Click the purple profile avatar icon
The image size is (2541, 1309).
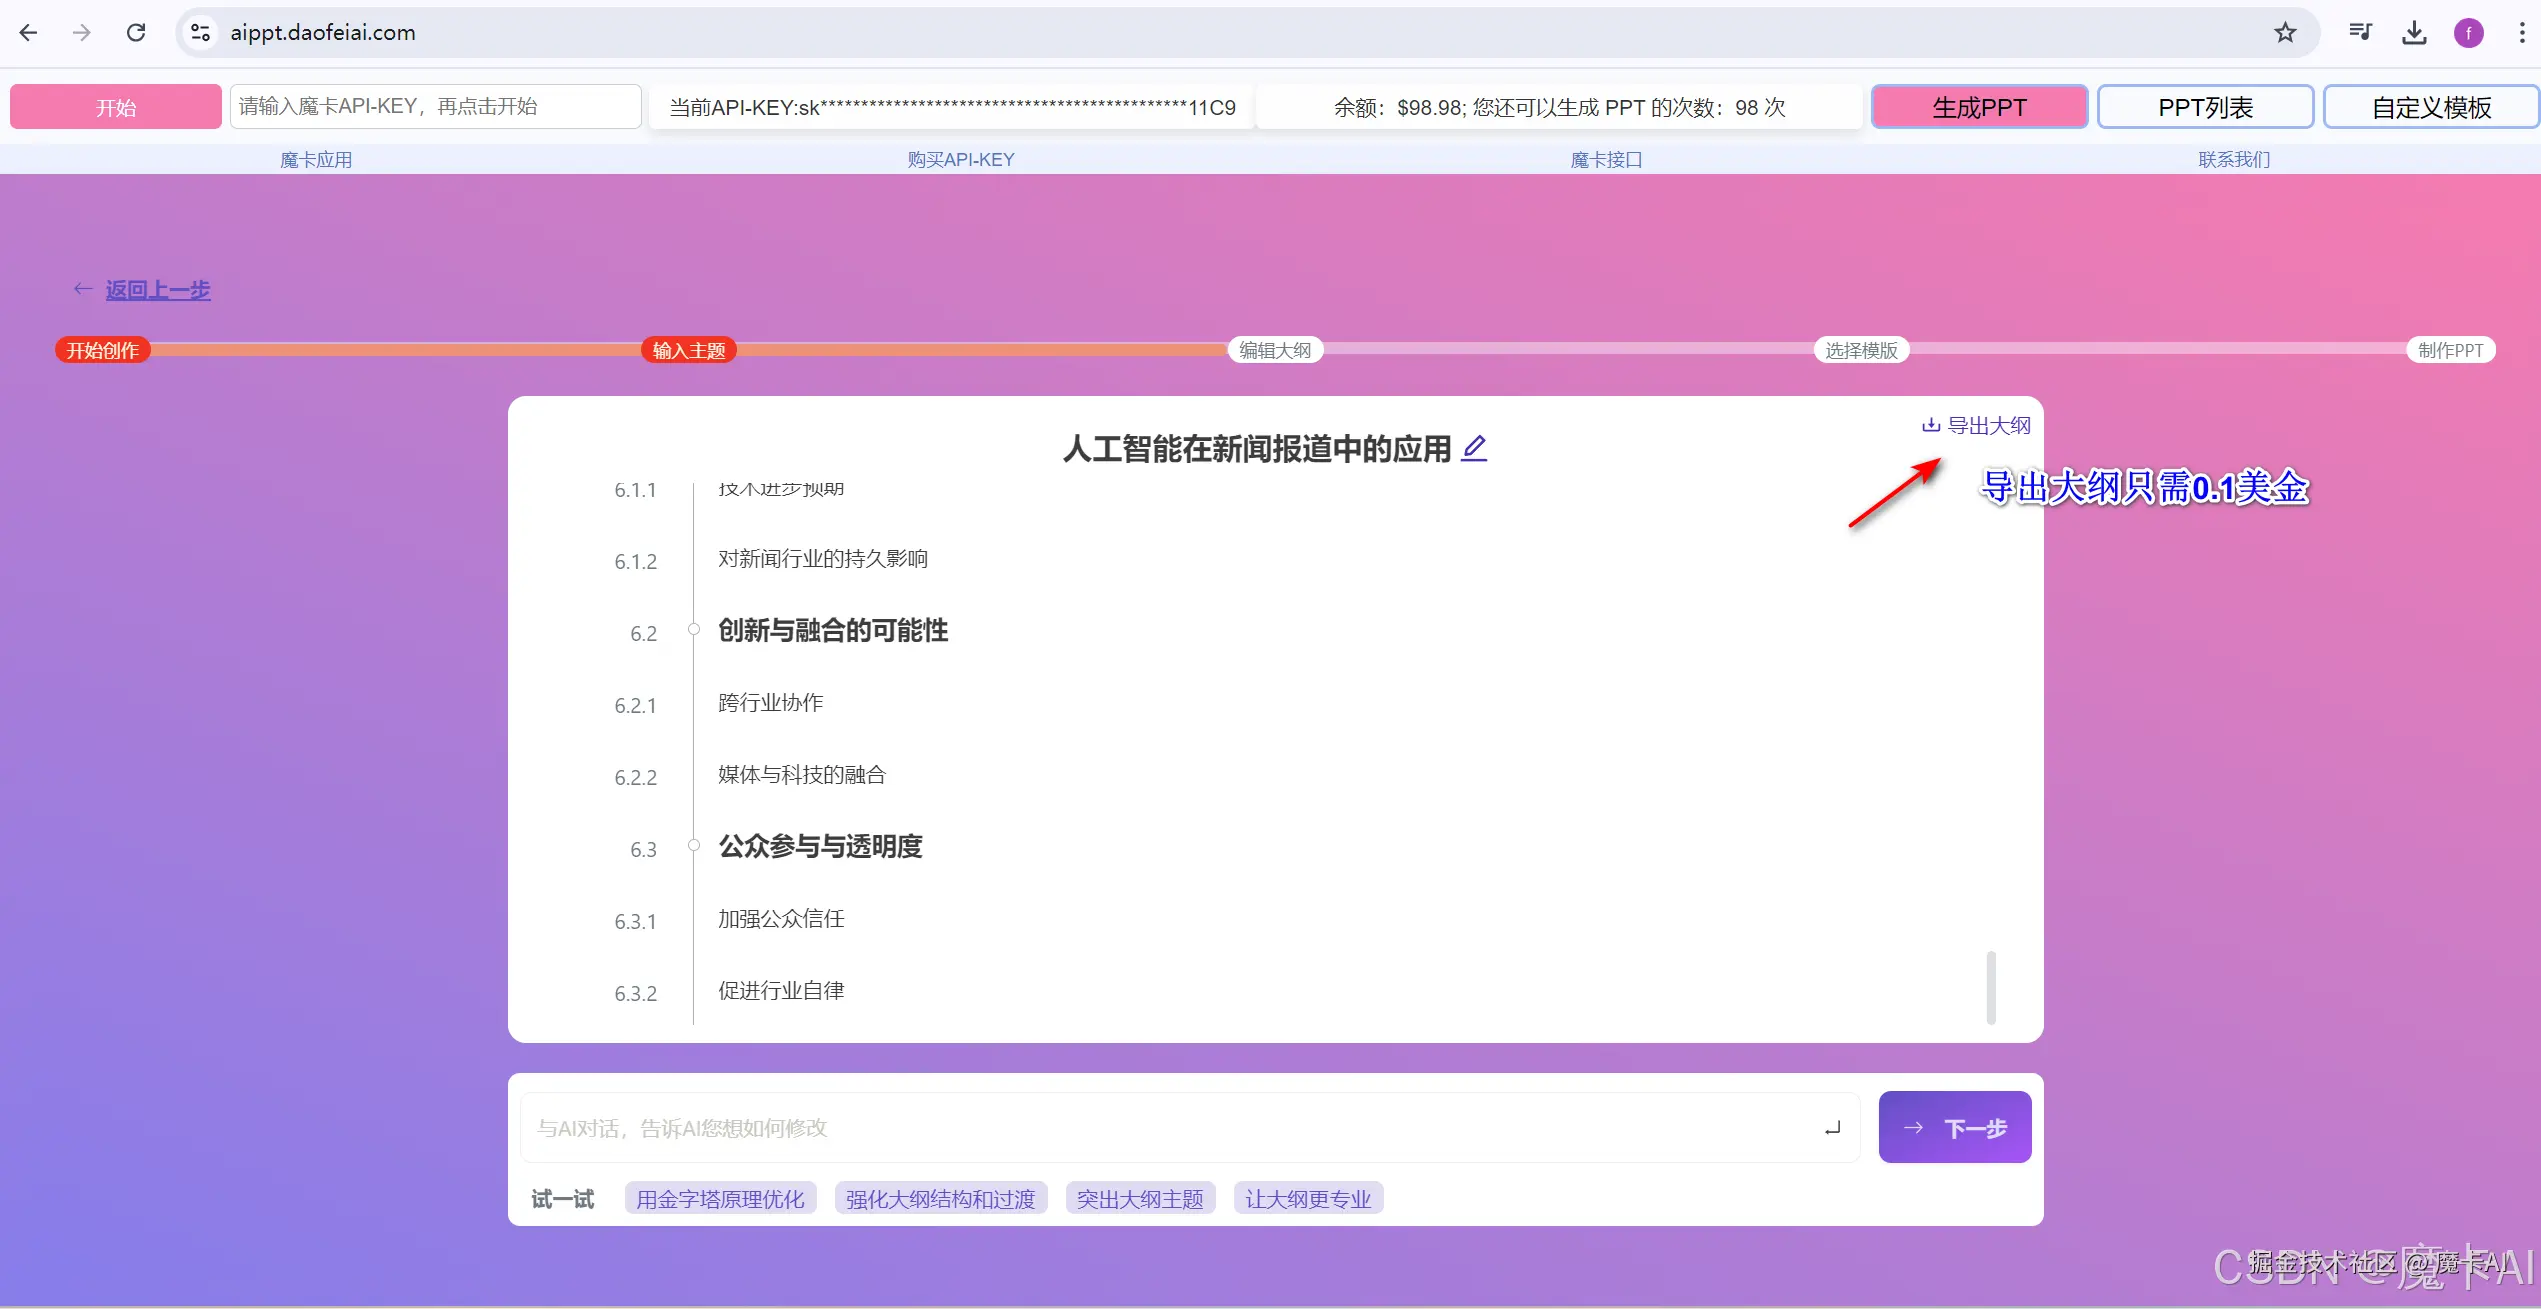[2468, 33]
